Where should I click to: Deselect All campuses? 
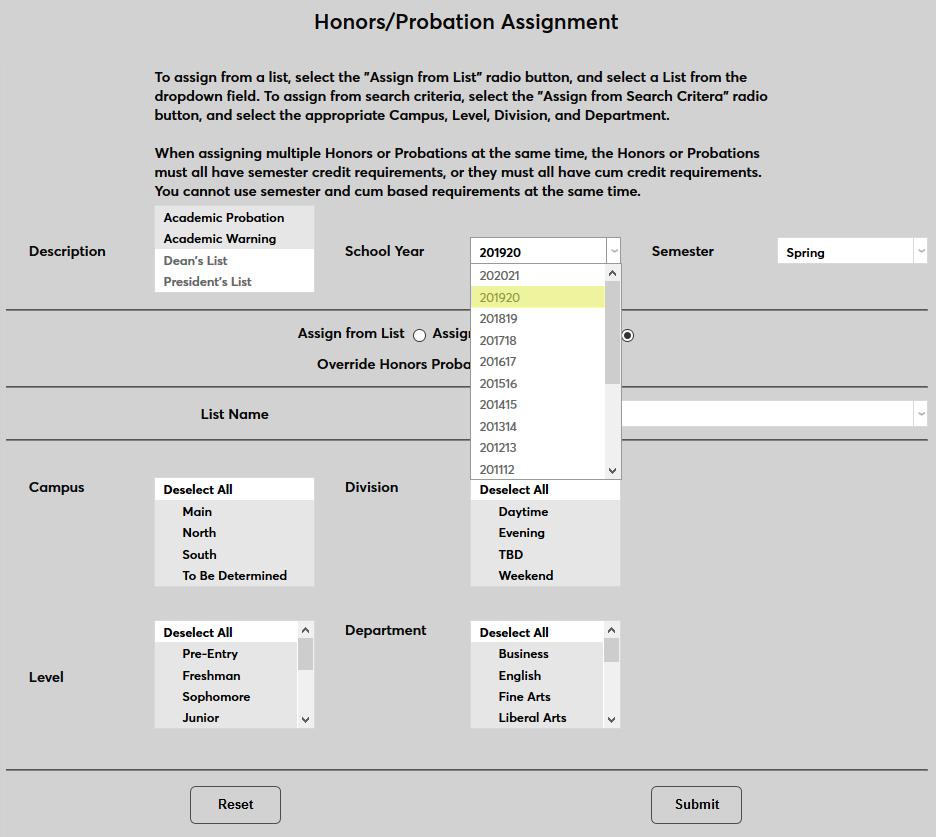click(x=197, y=488)
